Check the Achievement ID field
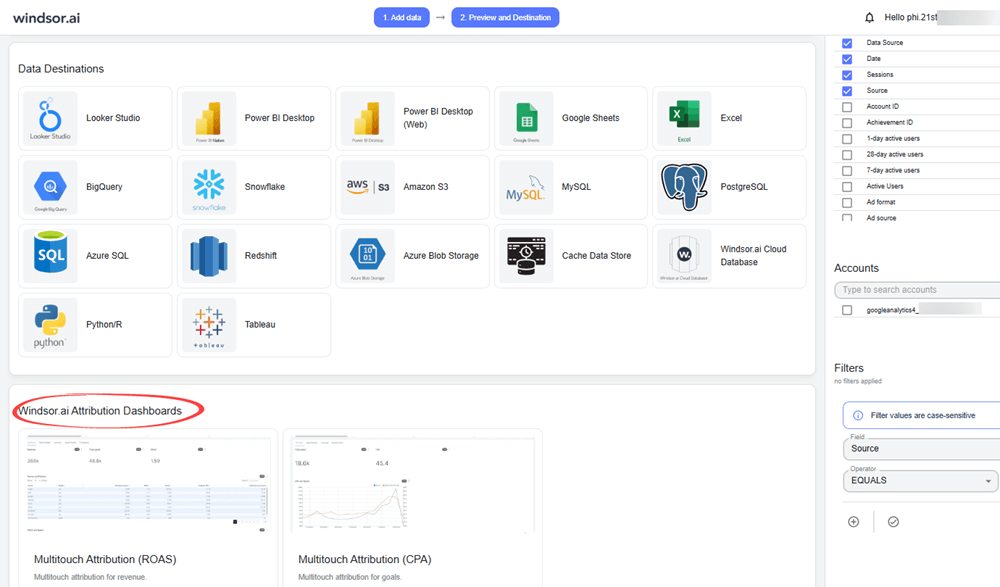1000x587 pixels. click(x=847, y=123)
